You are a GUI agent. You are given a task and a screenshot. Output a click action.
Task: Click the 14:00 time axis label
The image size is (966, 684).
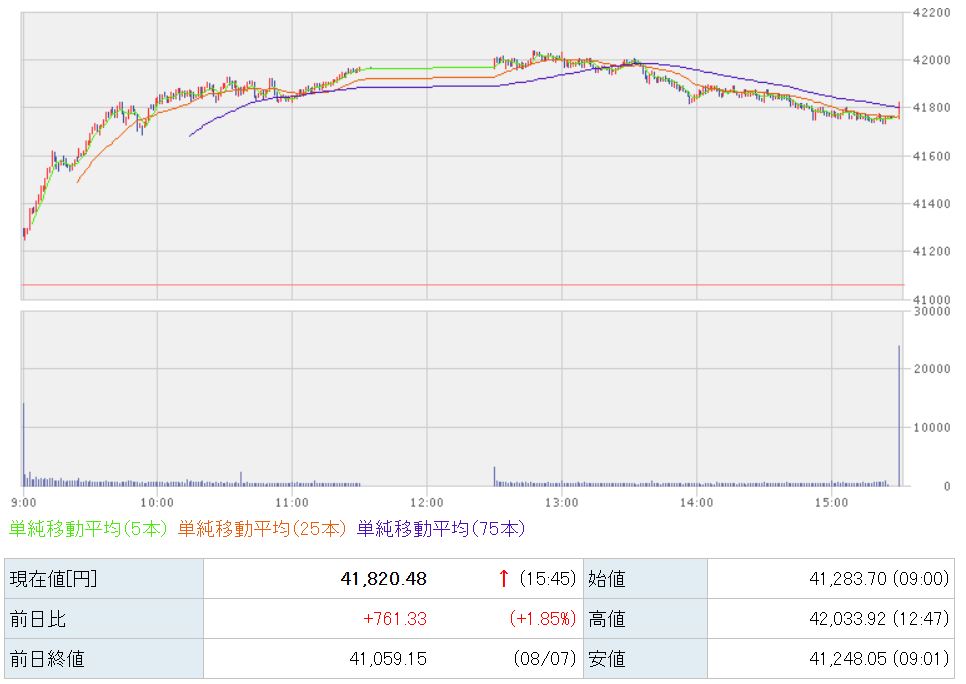[x=697, y=503]
